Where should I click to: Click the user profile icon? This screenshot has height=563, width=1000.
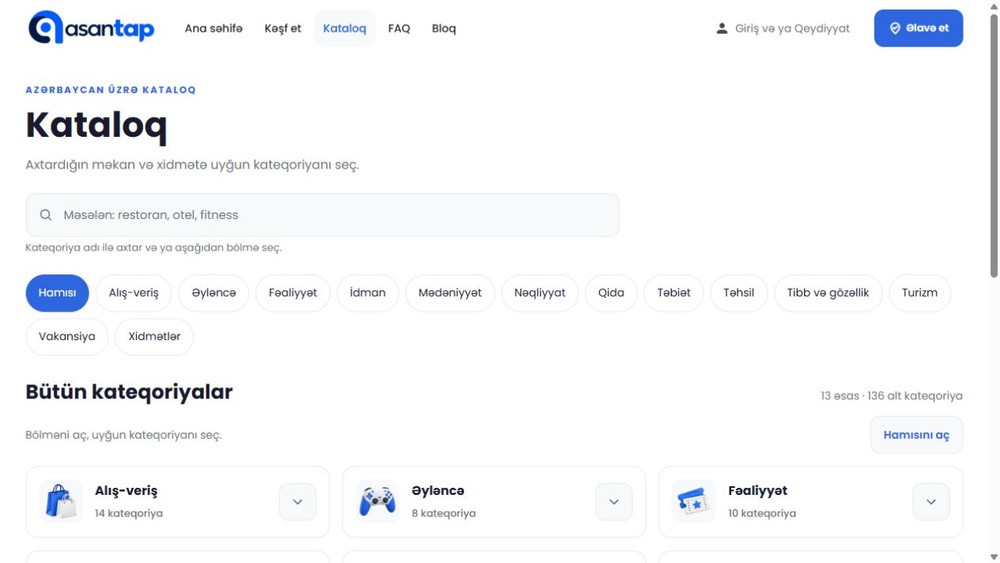(721, 28)
